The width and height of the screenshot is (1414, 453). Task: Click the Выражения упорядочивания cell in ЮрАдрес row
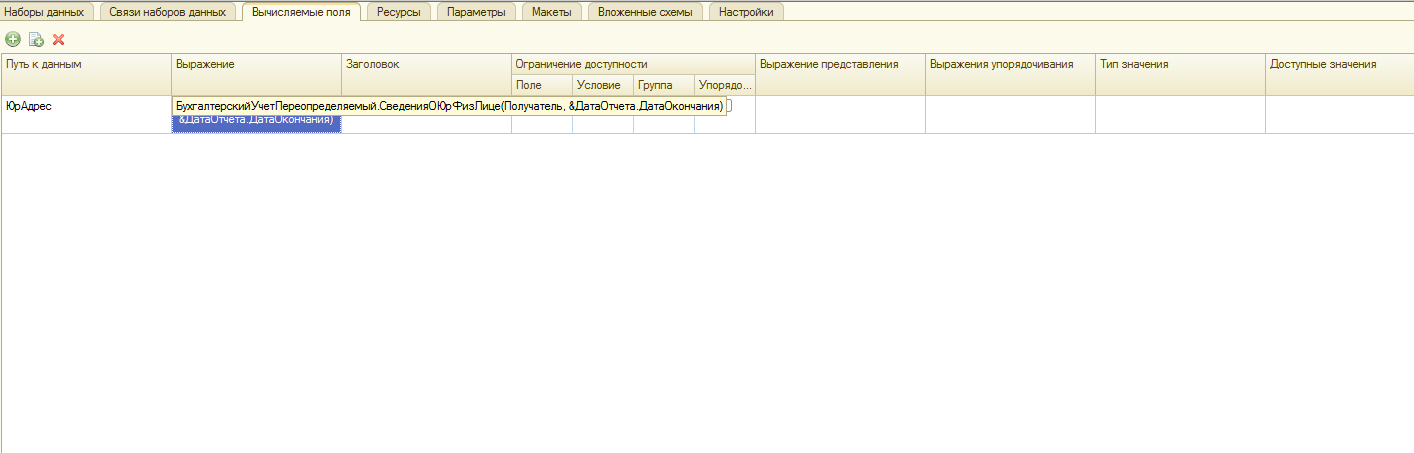coord(1011,114)
